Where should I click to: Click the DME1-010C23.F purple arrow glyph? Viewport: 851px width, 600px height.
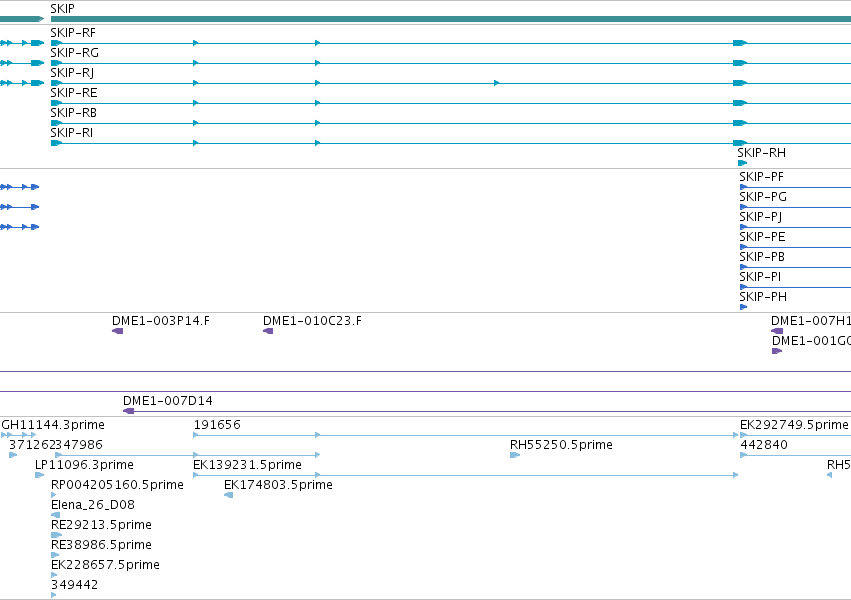[268, 331]
